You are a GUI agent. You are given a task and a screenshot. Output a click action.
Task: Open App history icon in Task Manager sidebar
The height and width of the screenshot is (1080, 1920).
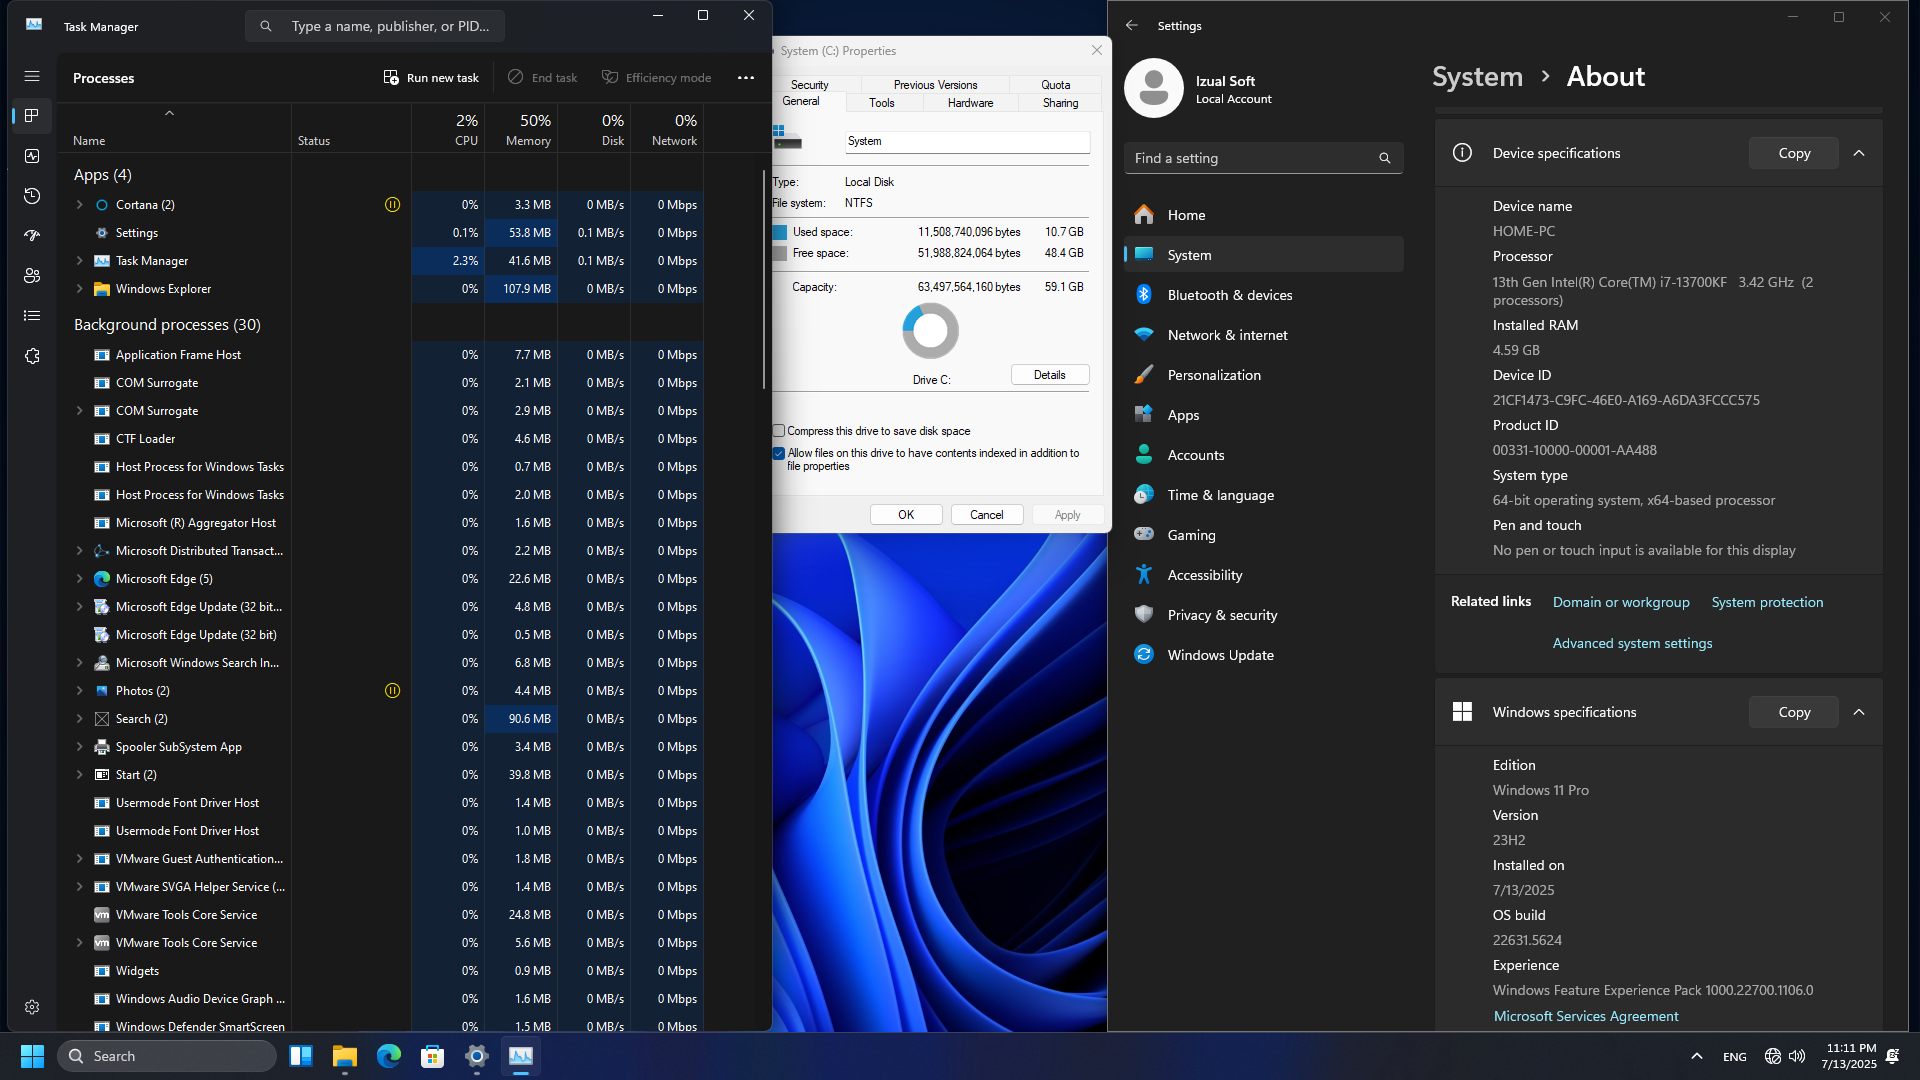coord(32,196)
